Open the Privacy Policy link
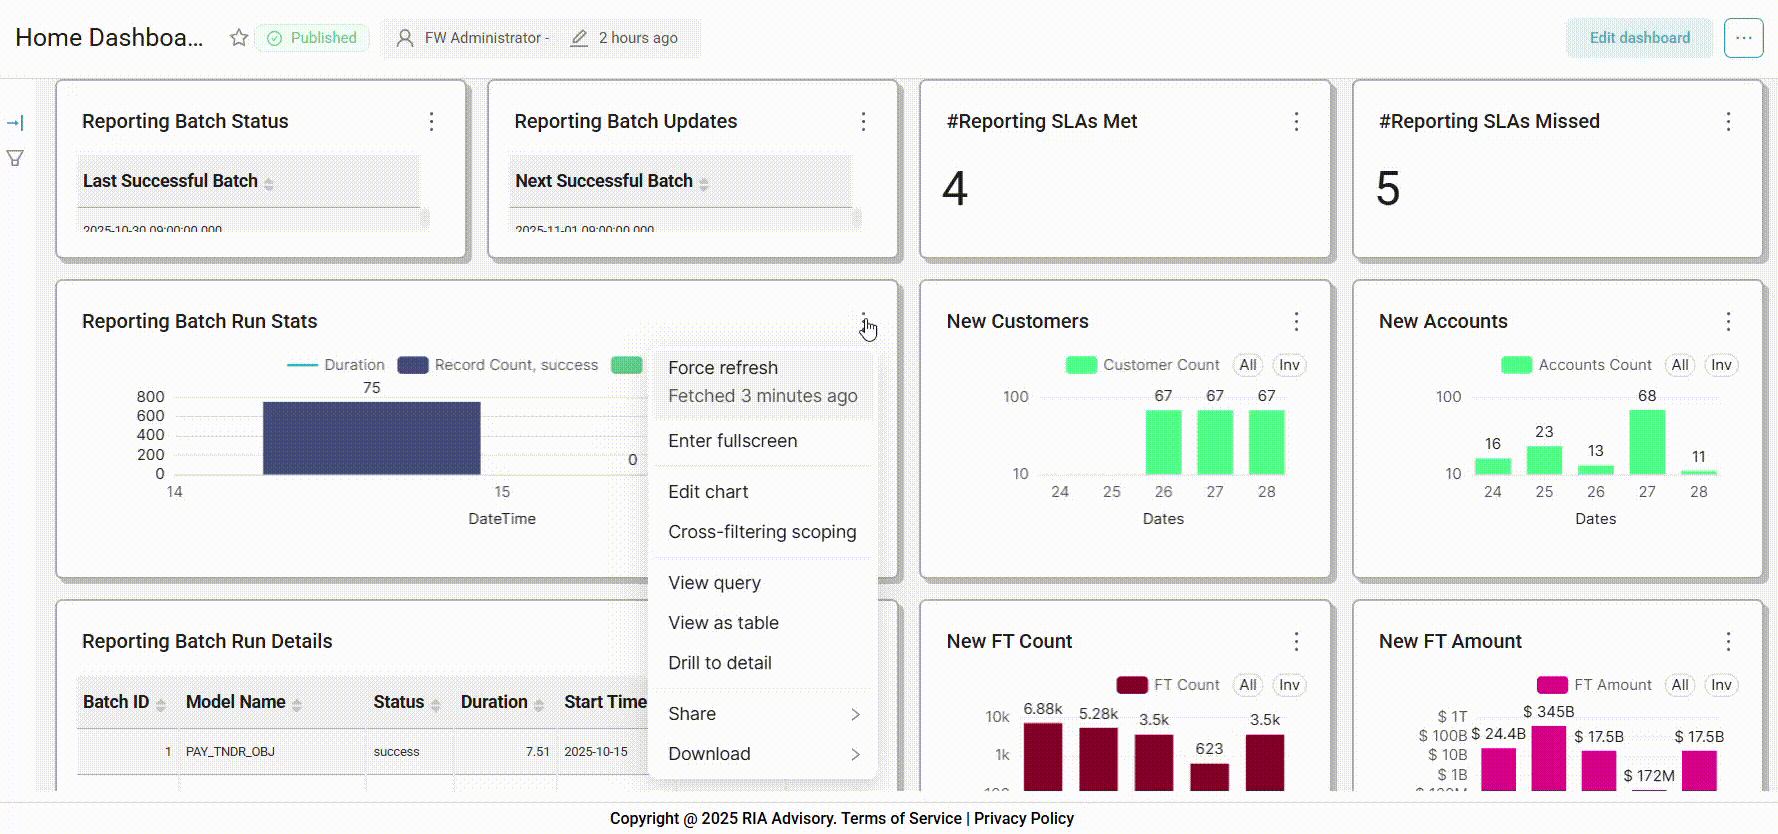This screenshot has height=834, width=1778. pyautogui.click(x=1023, y=818)
